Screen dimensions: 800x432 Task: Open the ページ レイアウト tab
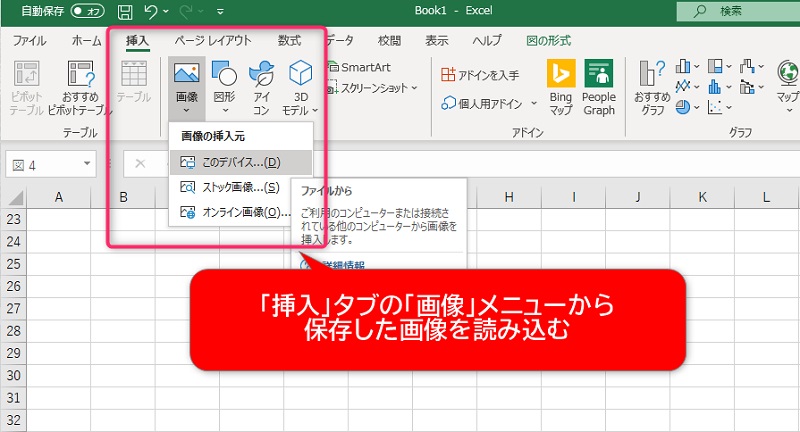[x=212, y=41]
